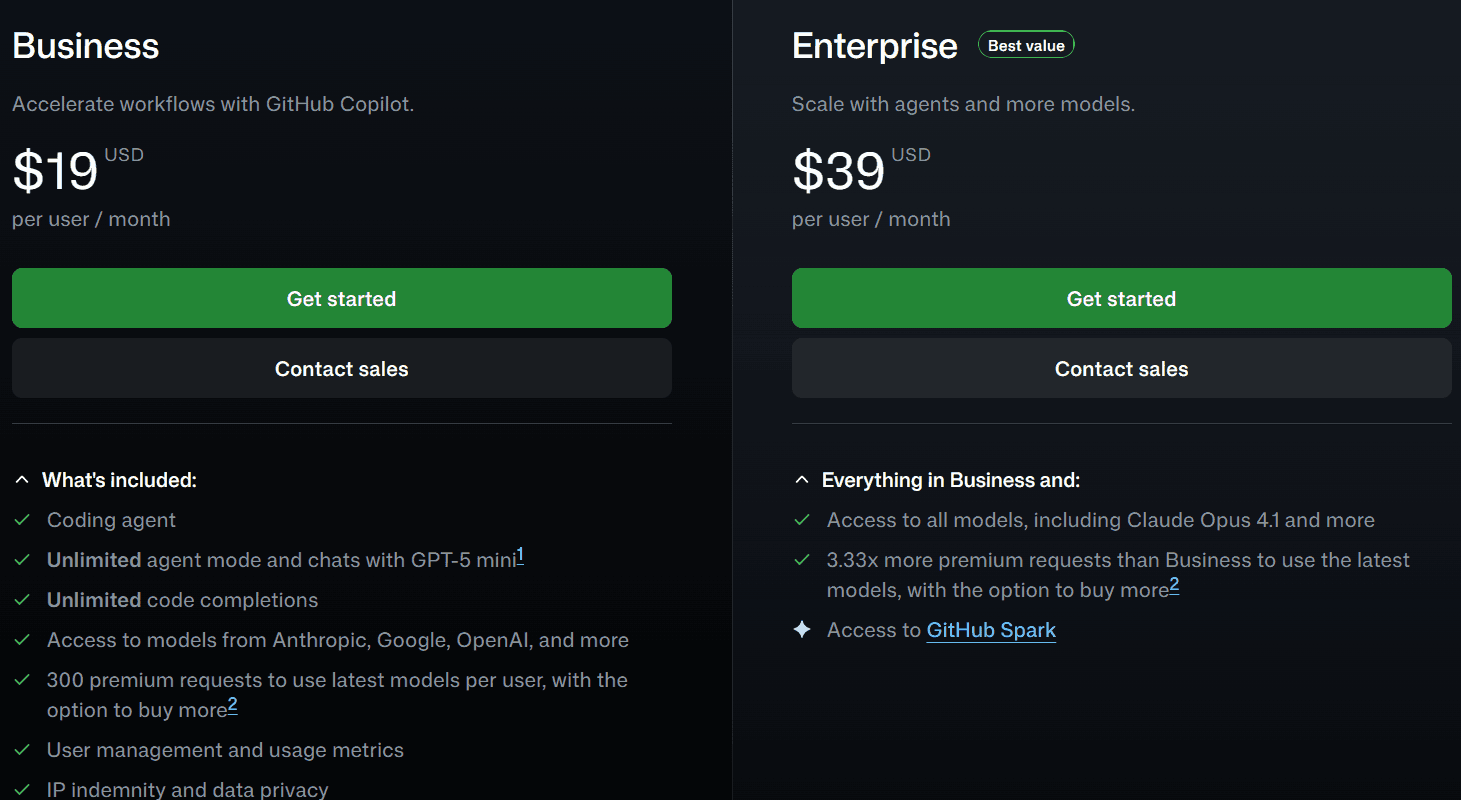Click the Best value badge on Enterprise
This screenshot has width=1461, height=800.
tap(1026, 44)
